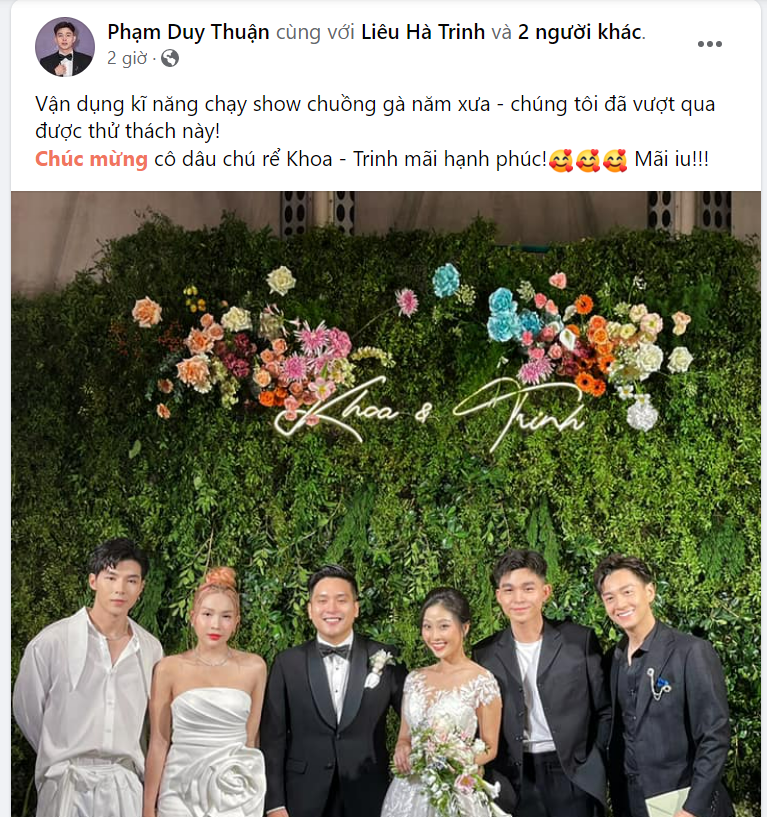Open tagged profile Liêu Hà Trinh
This screenshot has height=817, width=767.
click(x=423, y=32)
